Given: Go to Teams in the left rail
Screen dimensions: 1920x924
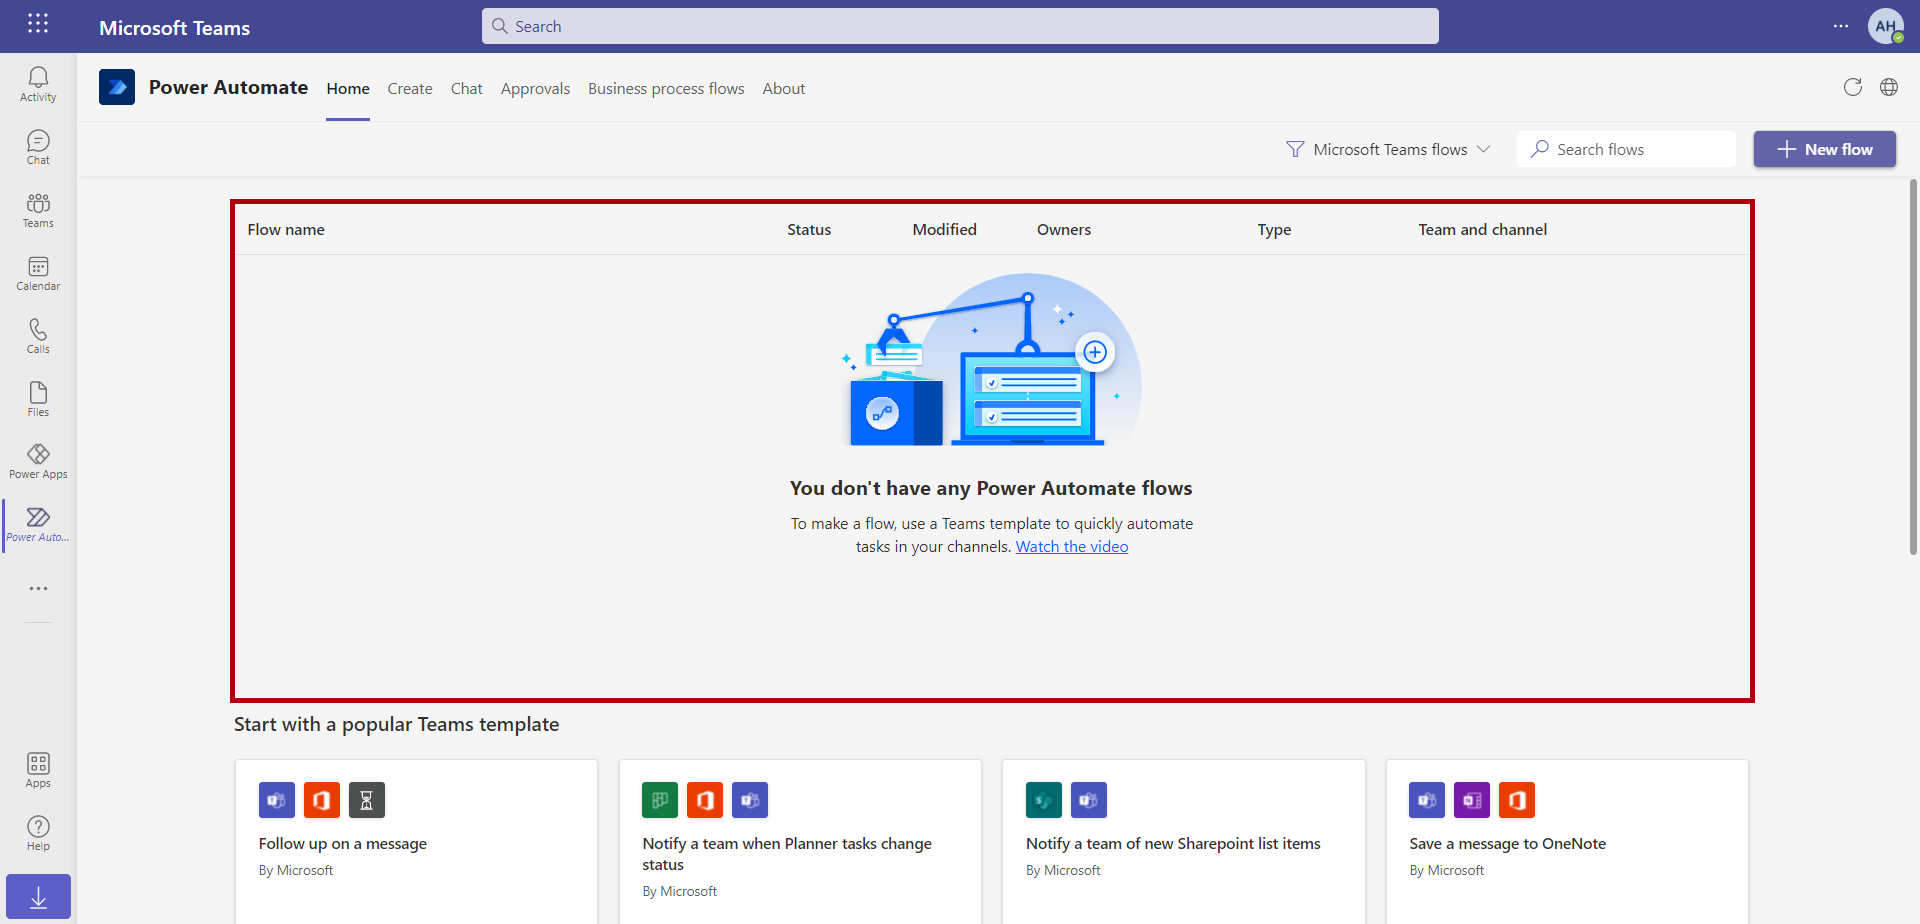Looking at the screenshot, I should tap(38, 210).
